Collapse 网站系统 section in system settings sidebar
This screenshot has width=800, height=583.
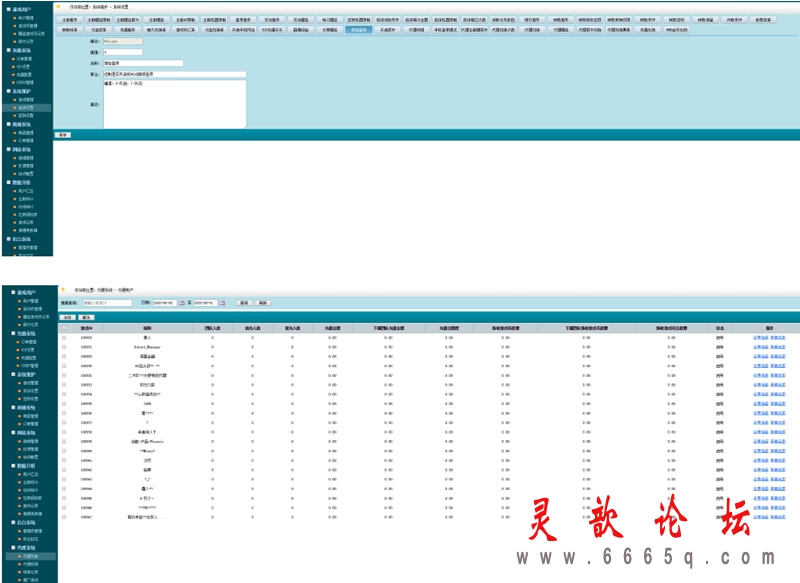point(8,149)
